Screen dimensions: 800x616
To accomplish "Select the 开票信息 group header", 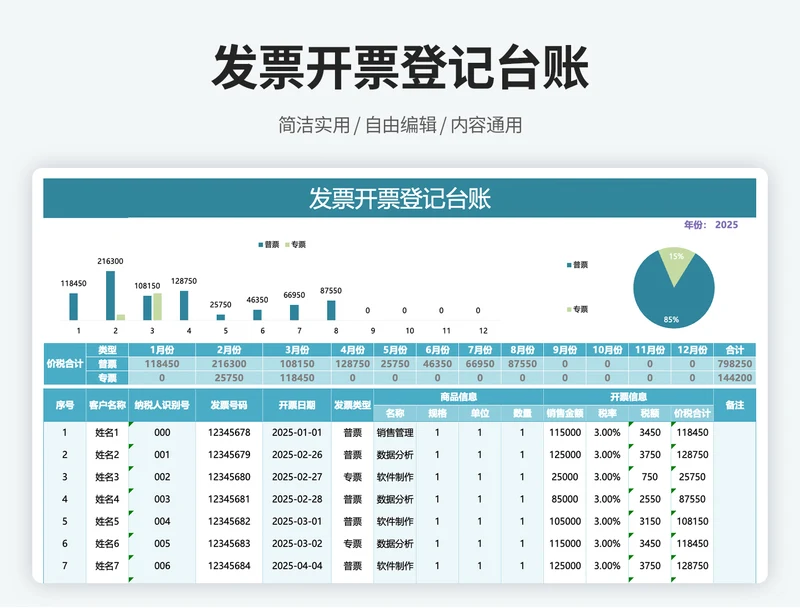I will tap(628, 397).
